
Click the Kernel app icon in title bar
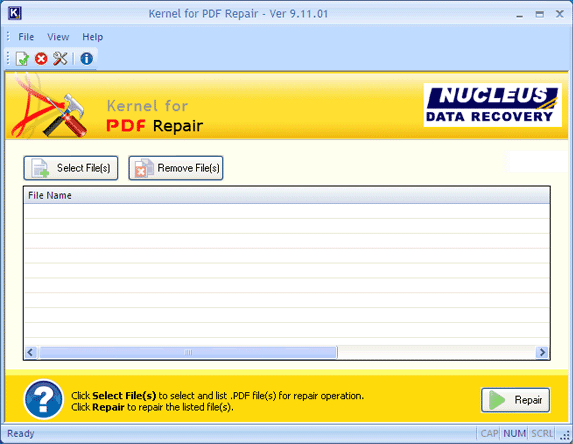click(15, 13)
